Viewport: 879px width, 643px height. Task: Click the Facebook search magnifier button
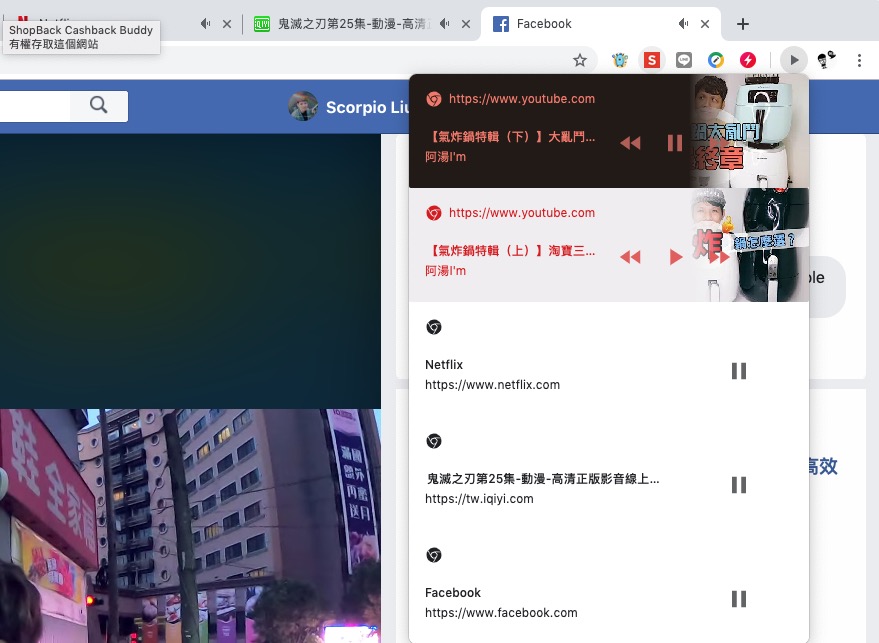[x=99, y=105]
